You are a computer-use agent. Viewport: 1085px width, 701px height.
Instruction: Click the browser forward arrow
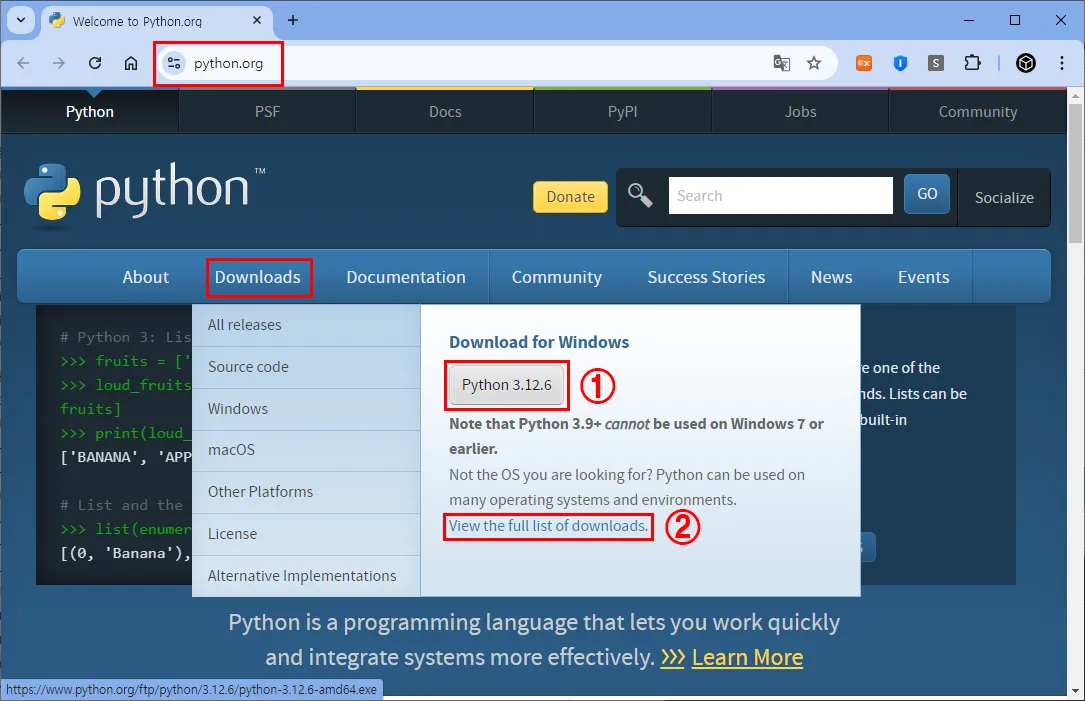[x=59, y=63]
